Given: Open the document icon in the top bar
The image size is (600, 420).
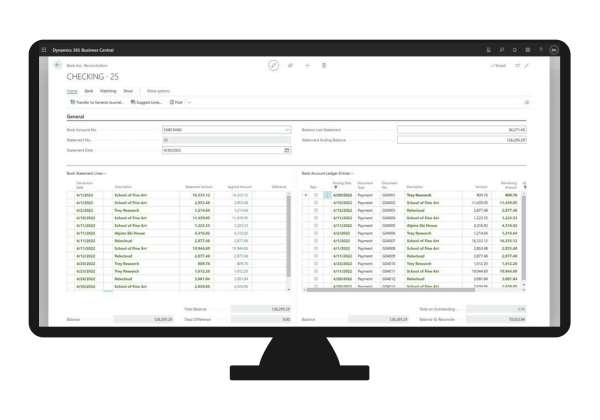Looking at the screenshot, I should point(489,50).
